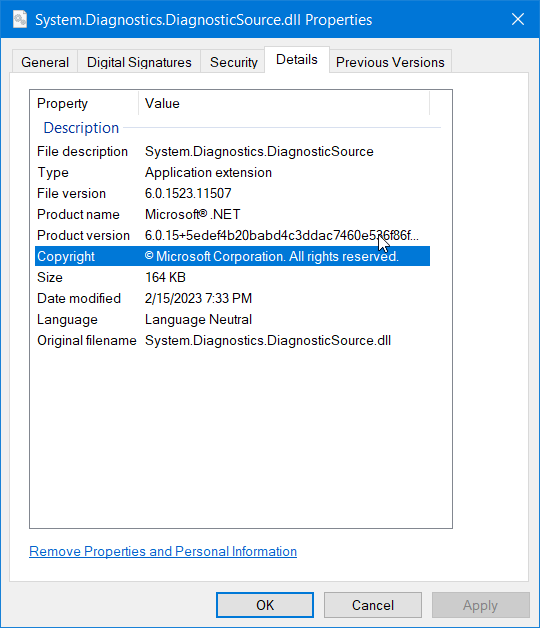The height and width of the screenshot is (628, 540).
Task: Click the Application extension value
Action: pos(208,173)
